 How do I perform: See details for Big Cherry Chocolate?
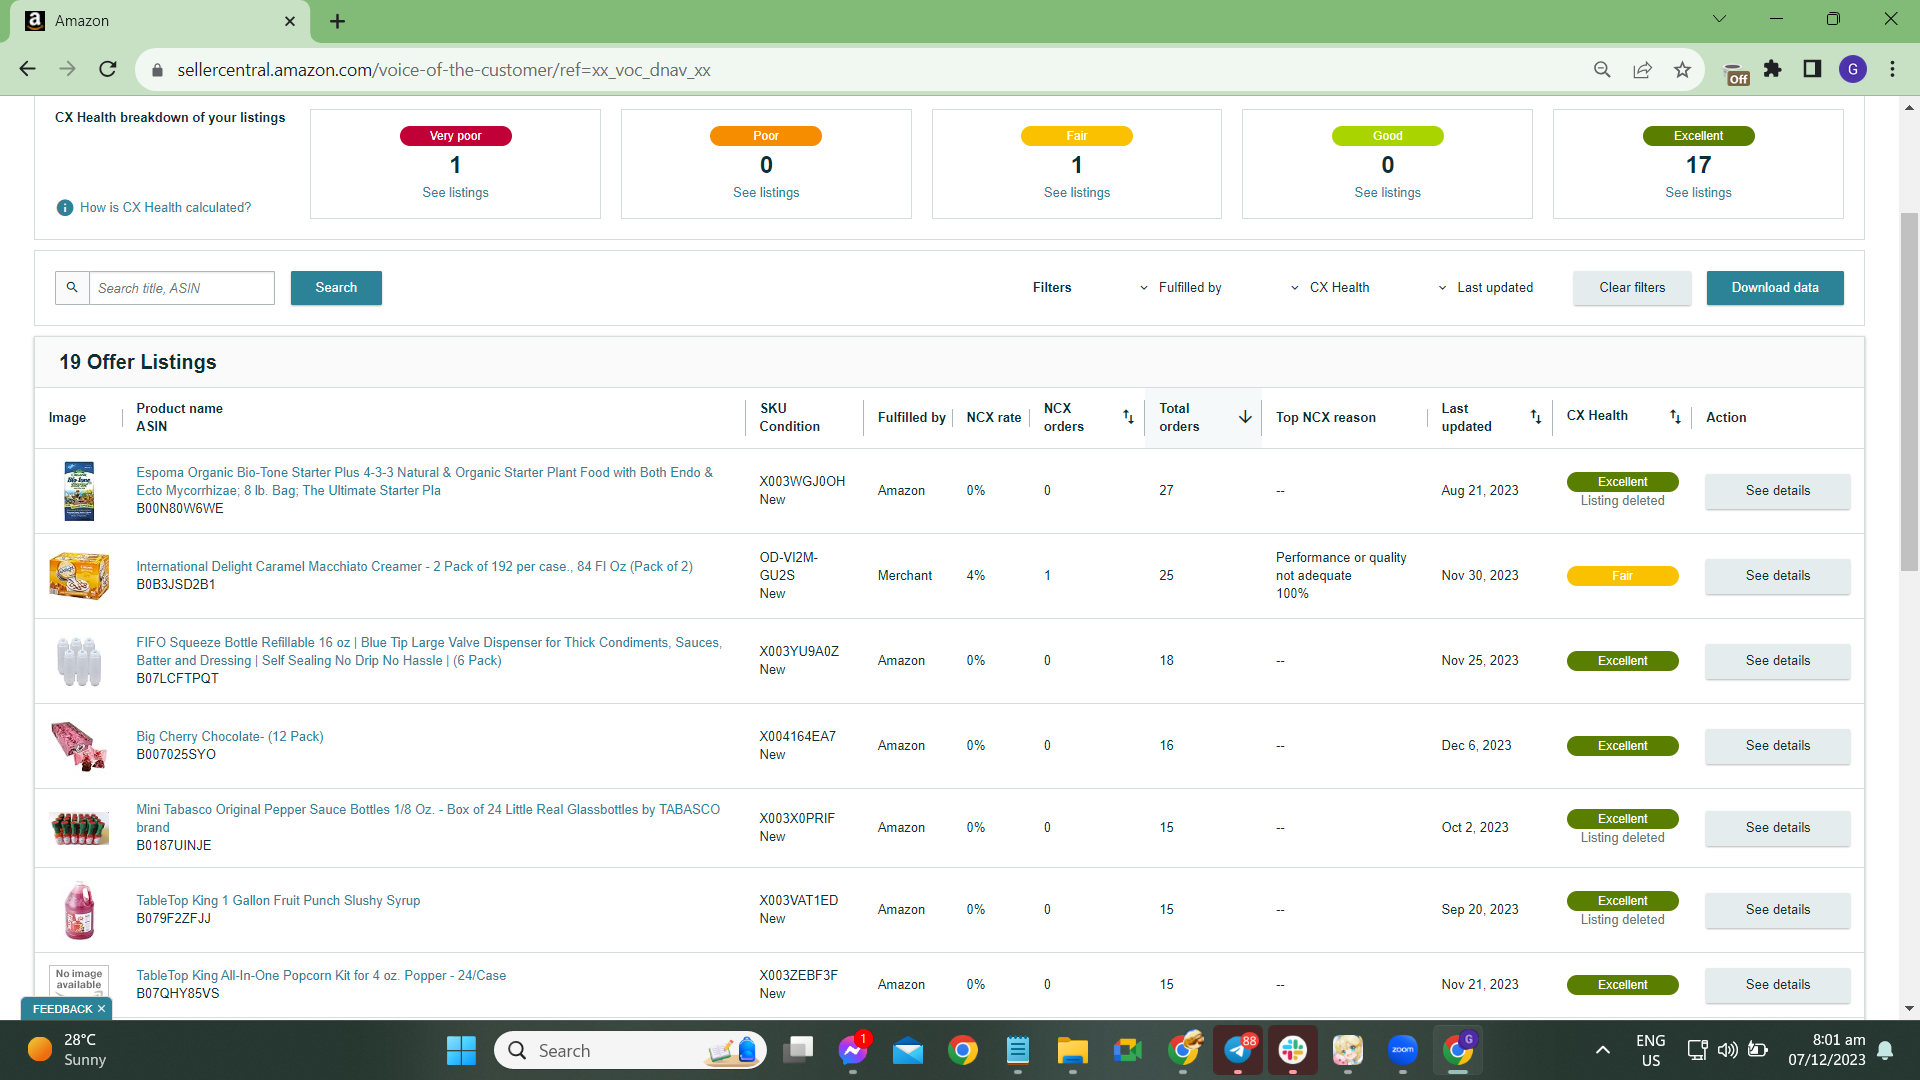tap(1777, 746)
